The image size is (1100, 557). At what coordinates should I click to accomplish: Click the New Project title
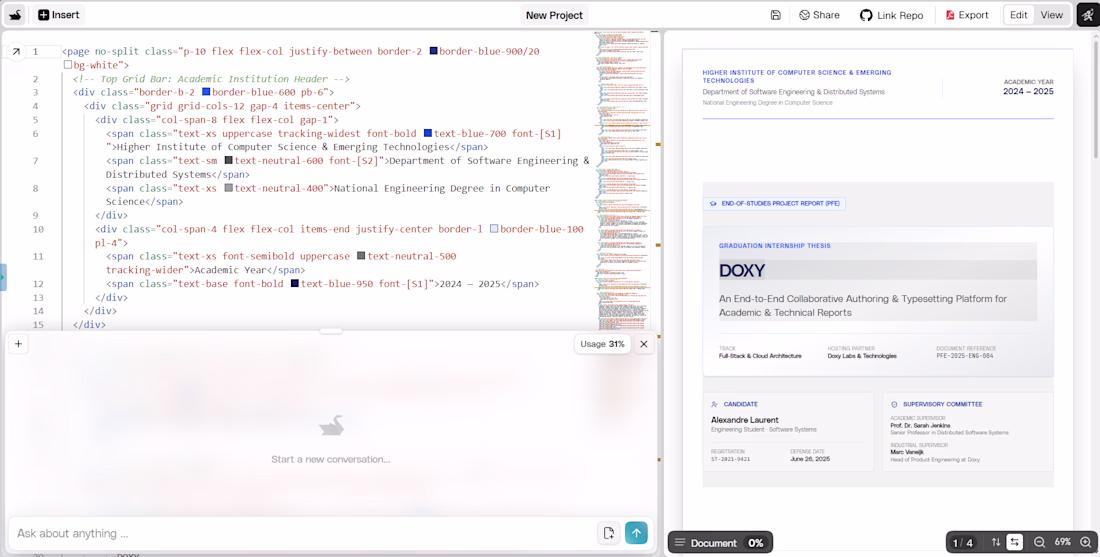click(x=554, y=15)
